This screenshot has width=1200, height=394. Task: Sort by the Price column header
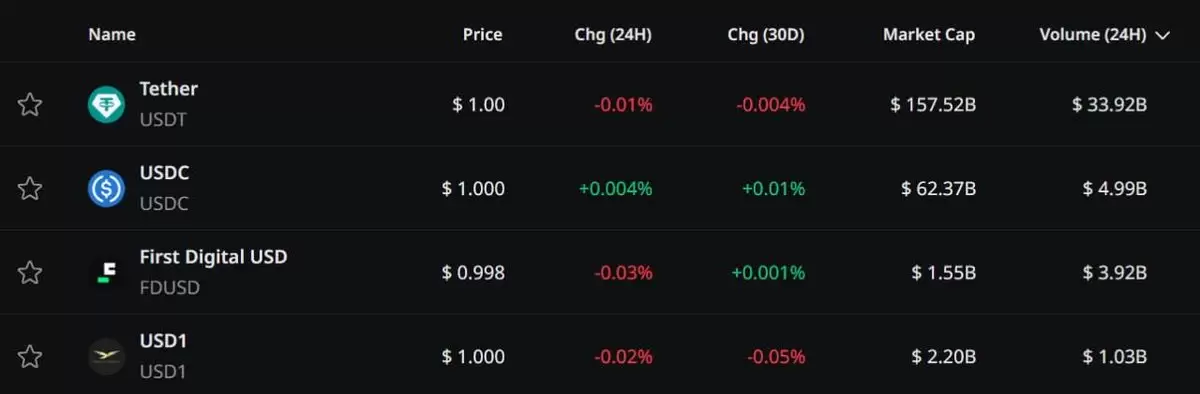(483, 35)
